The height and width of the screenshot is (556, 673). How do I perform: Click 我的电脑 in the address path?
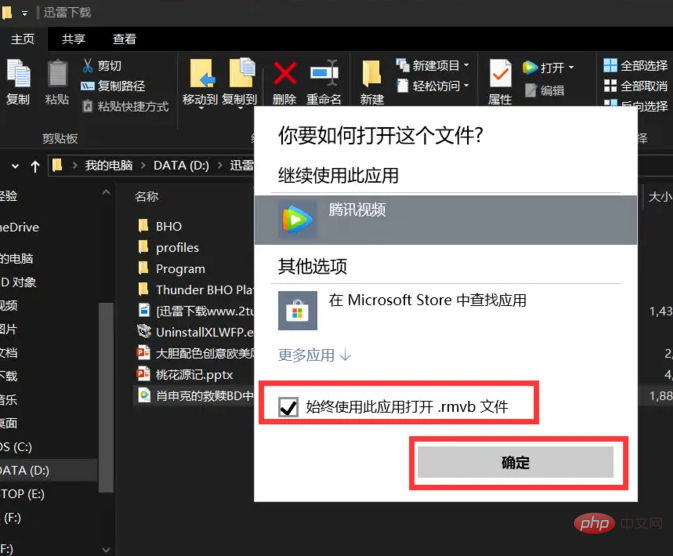point(109,166)
